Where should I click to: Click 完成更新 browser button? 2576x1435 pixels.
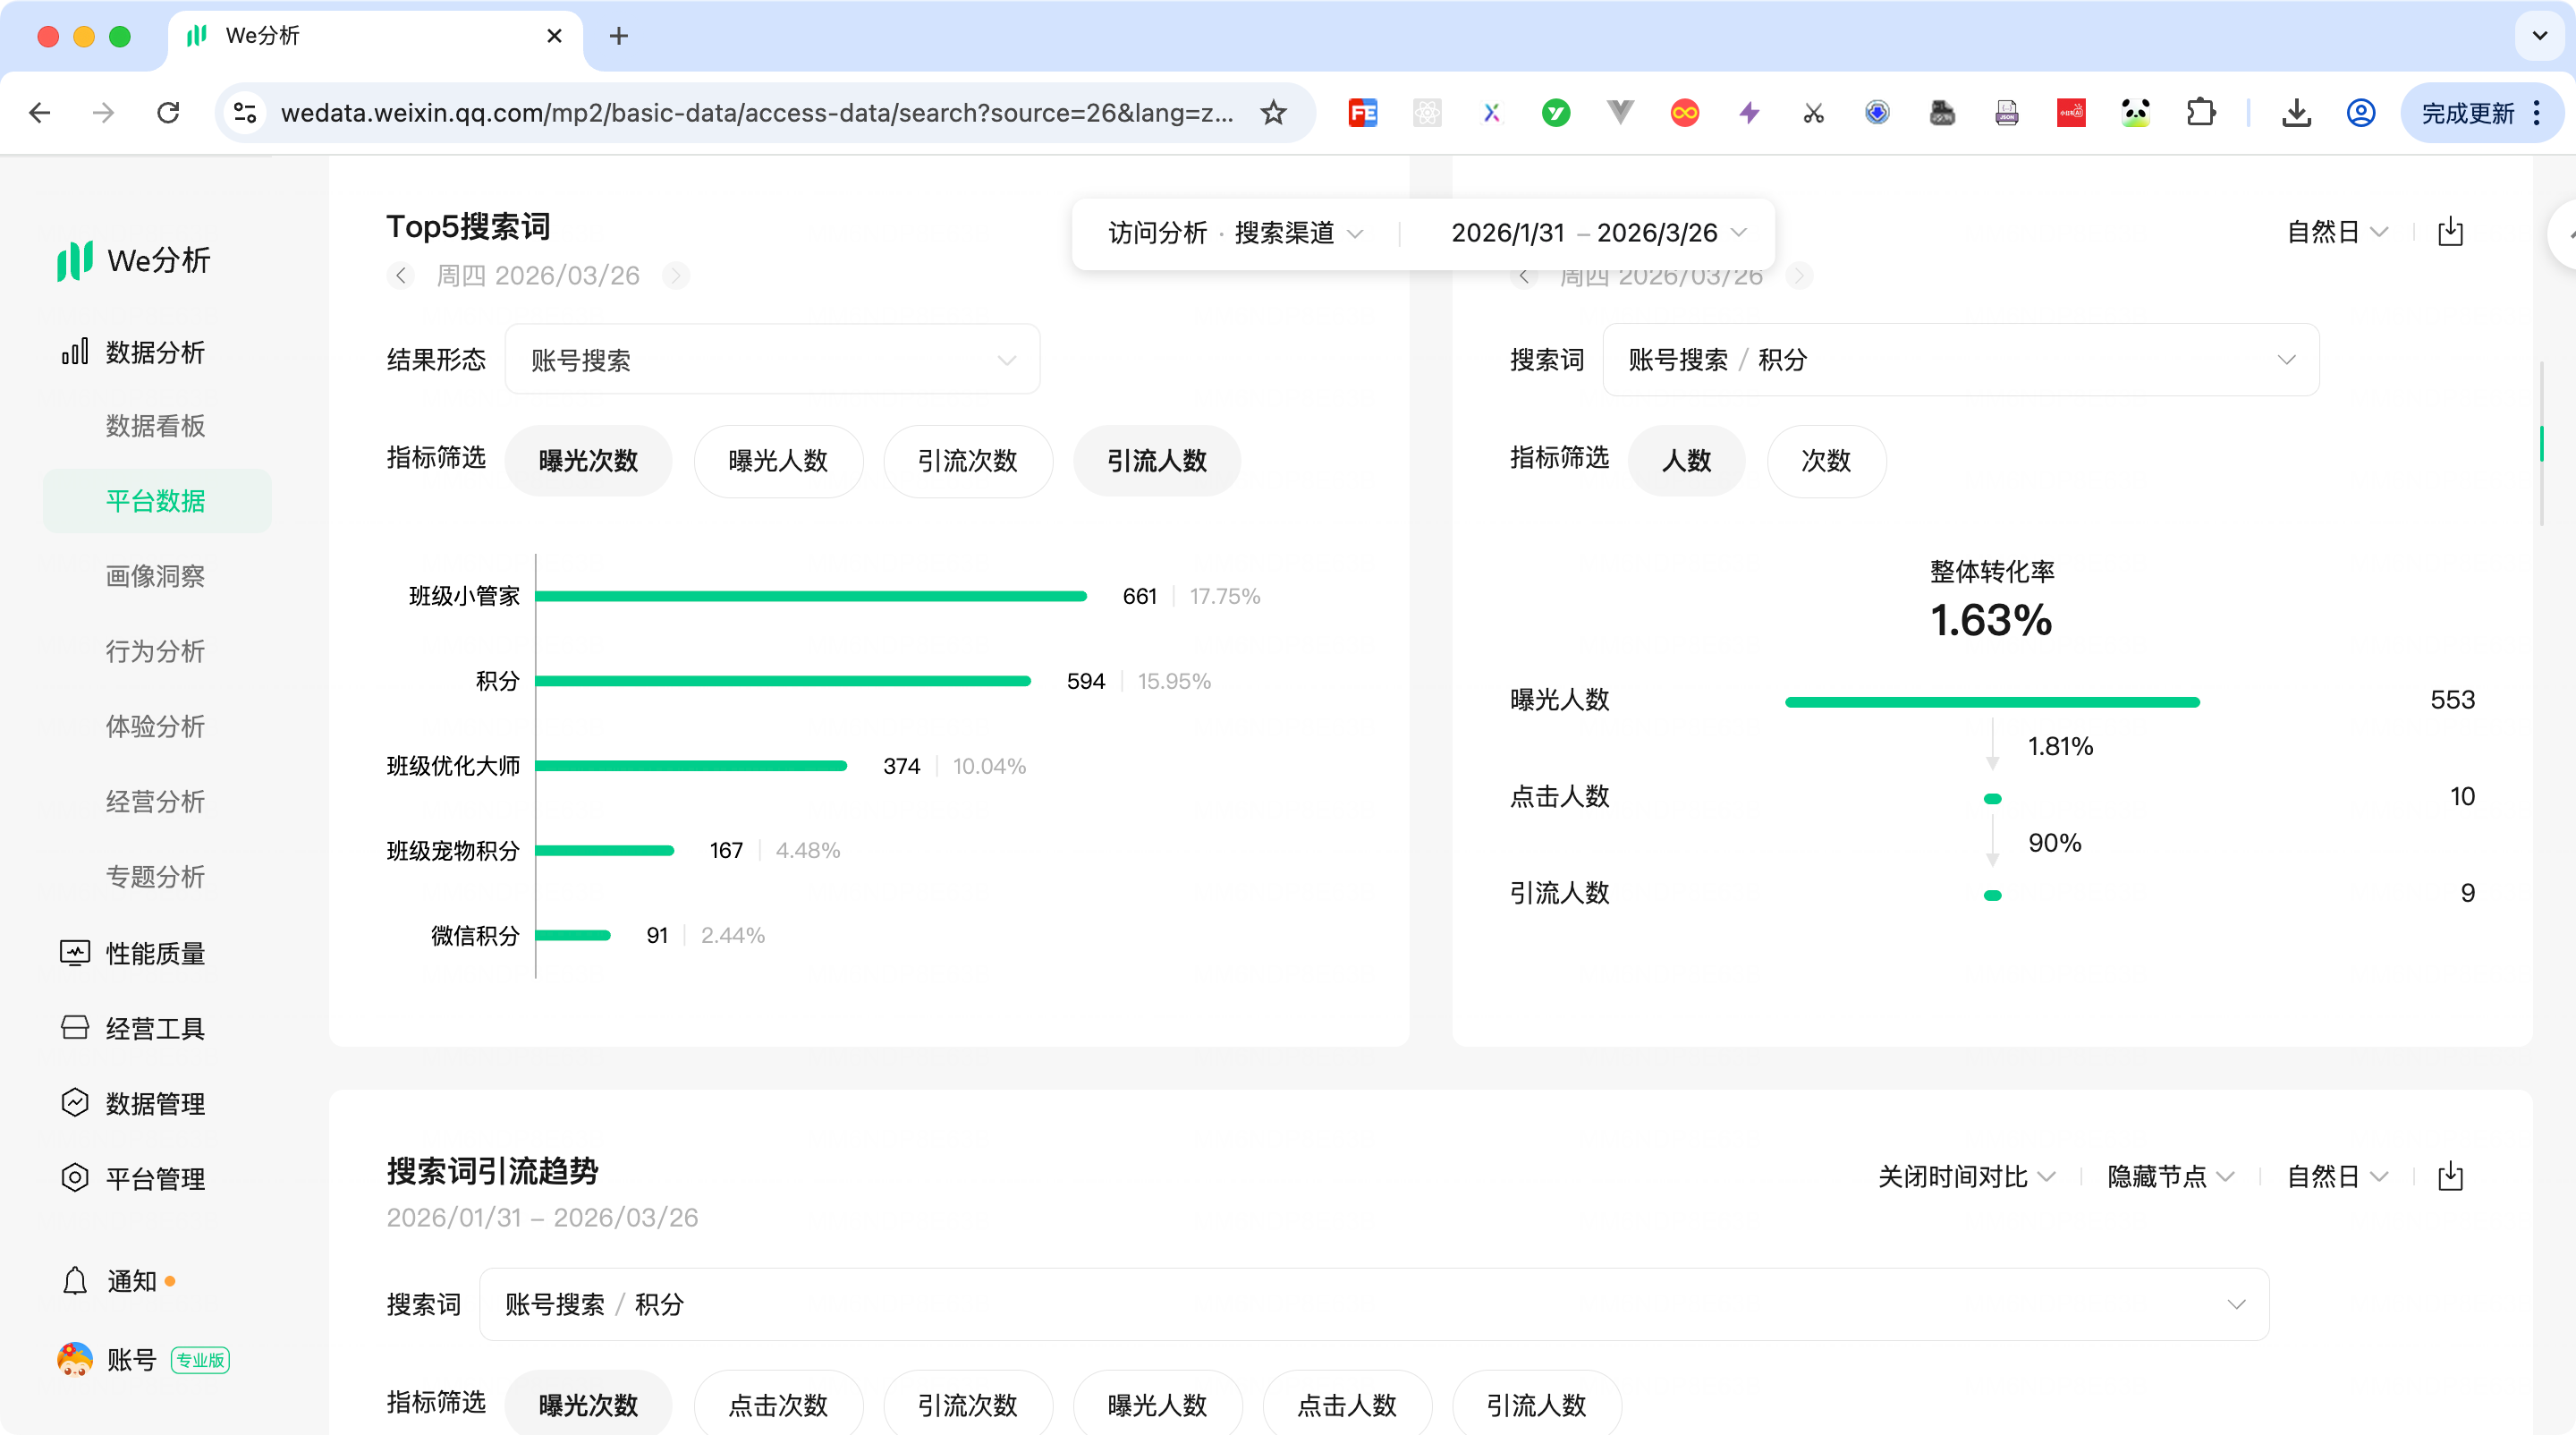click(2467, 113)
